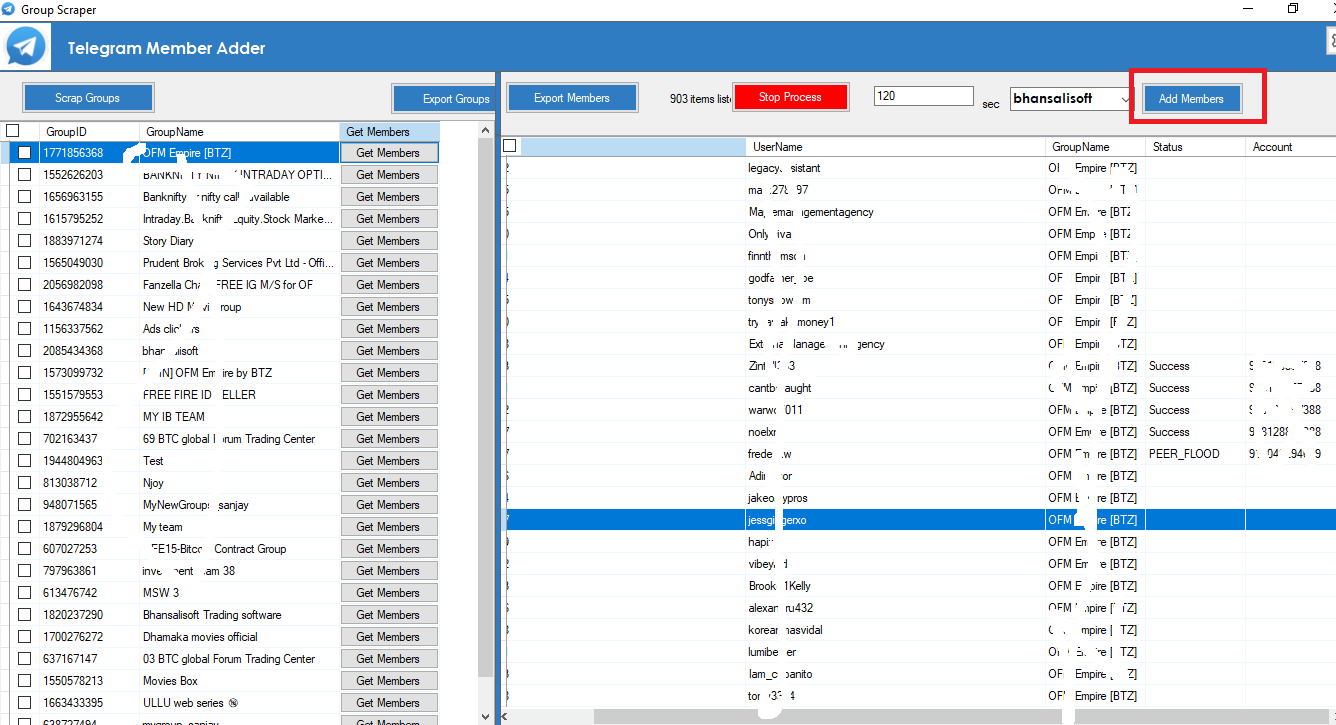Click the Export Groups button
This screenshot has width=1336, height=725.
tap(445, 99)
